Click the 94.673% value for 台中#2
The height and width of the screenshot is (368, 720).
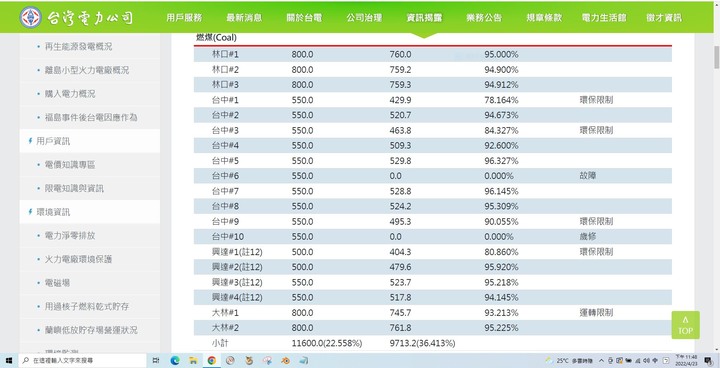click(501, 115)
